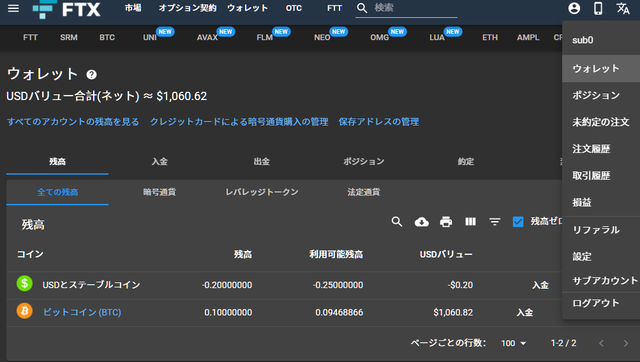Switch to the ポジション tab
Screen dimensions: 640x362
coord(363,162)
